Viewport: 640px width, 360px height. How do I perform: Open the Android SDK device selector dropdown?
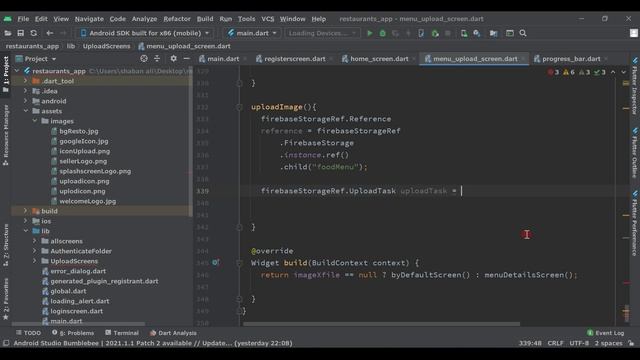coord(145,33)
